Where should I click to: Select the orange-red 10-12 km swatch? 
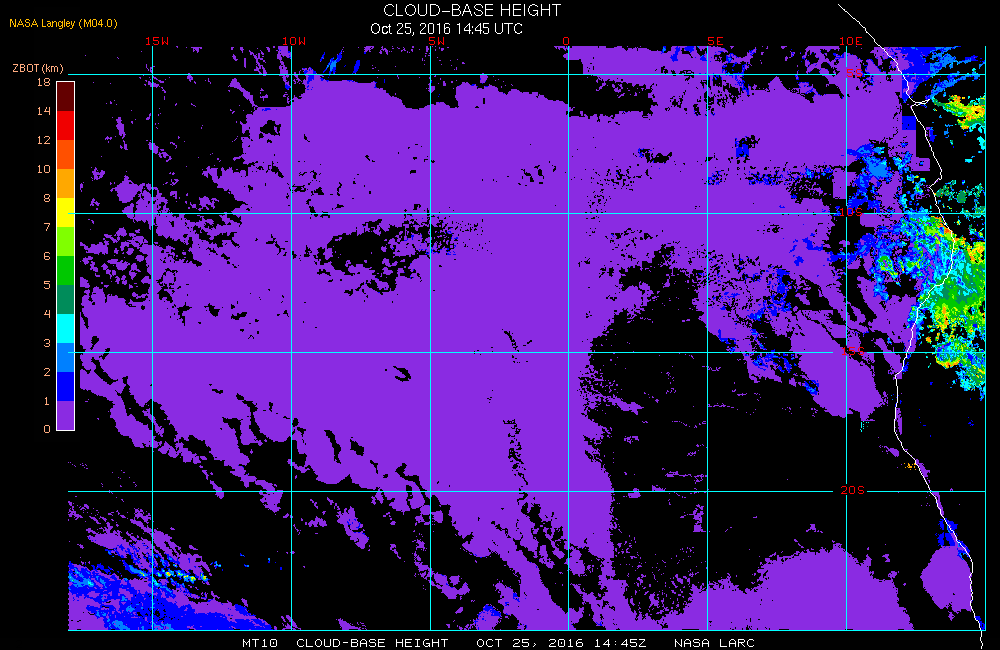(x=66, y=154)
